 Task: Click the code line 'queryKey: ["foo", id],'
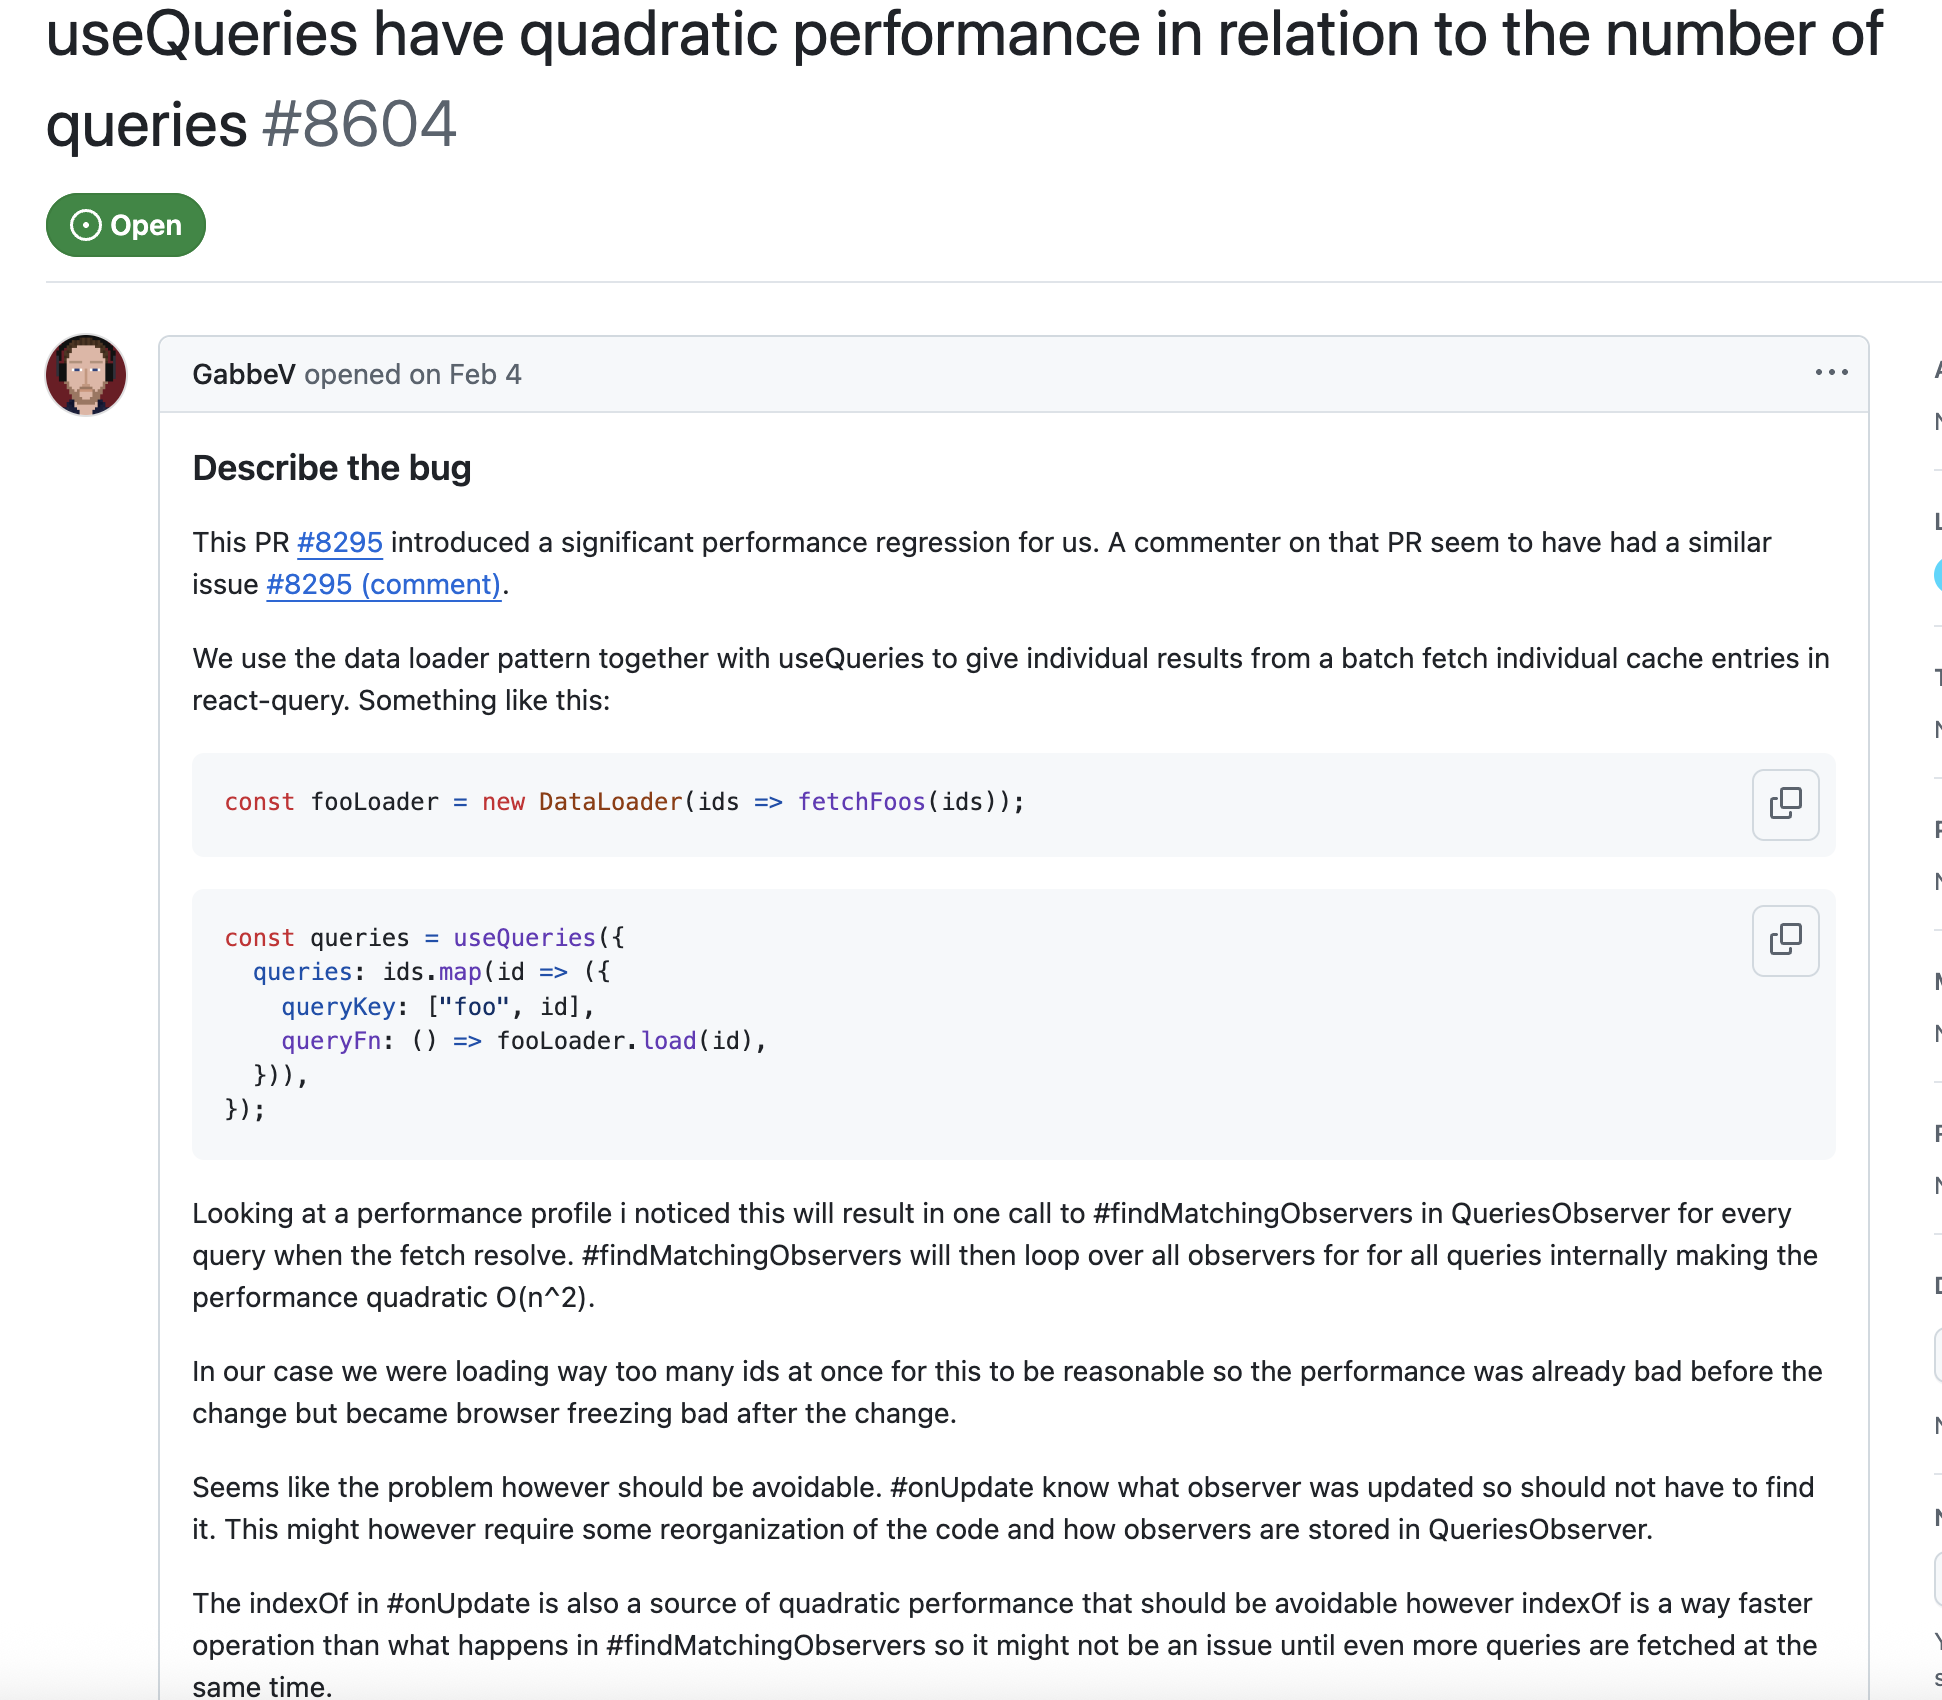[x=438, y=1006]
